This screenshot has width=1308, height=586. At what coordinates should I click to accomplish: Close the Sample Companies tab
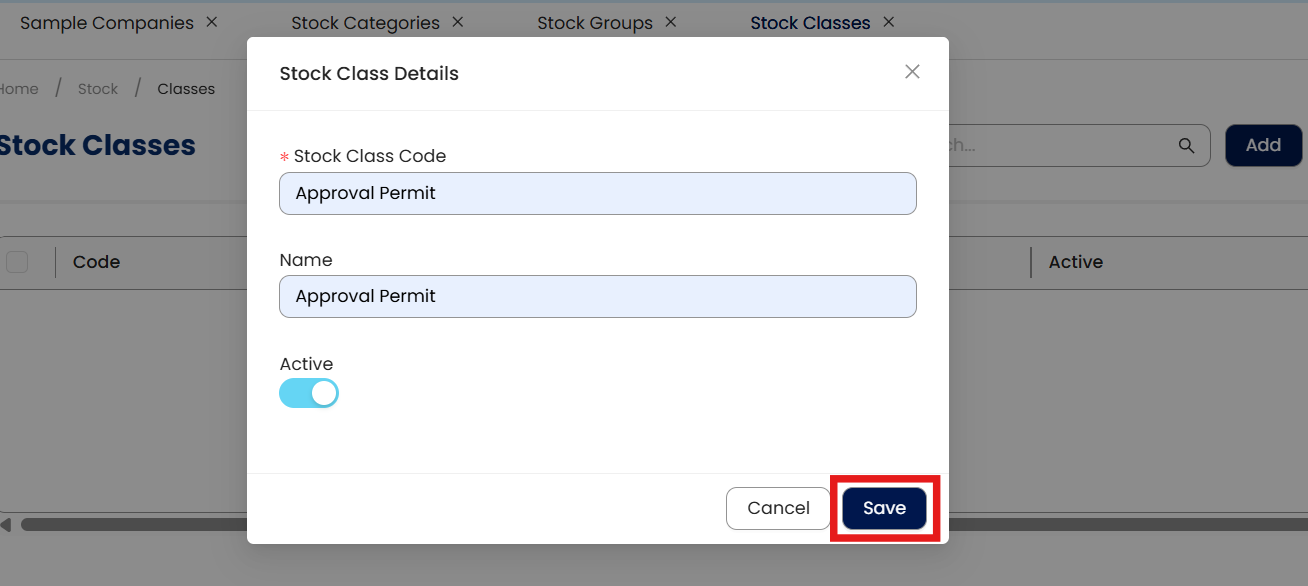click(x=211, y=22)
